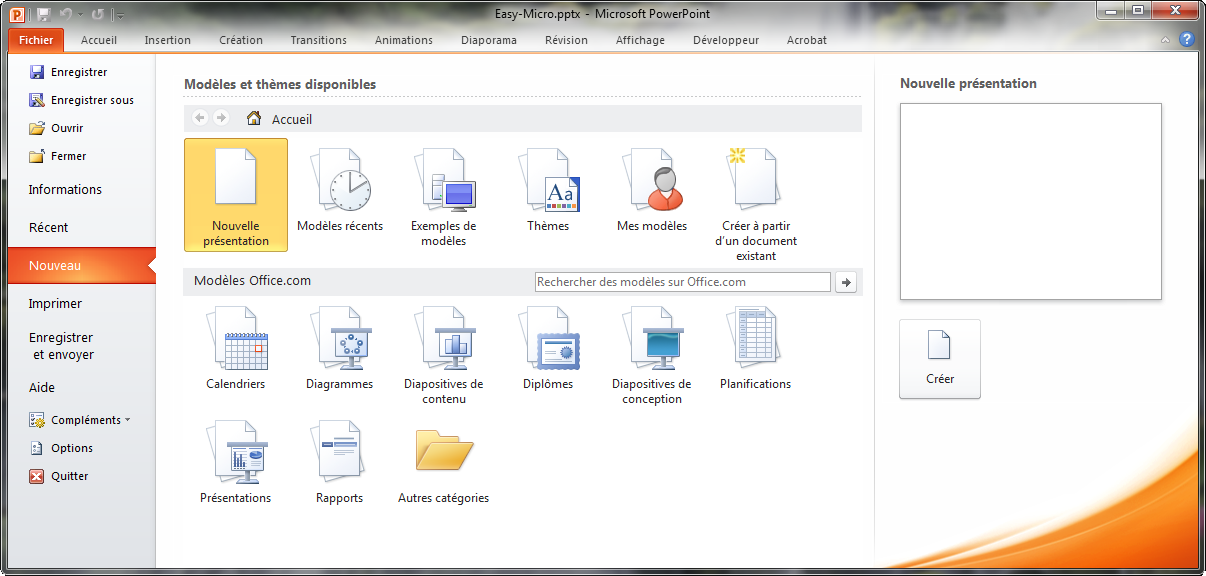
Task: Switch to the Révision tab
Action: 567,40
